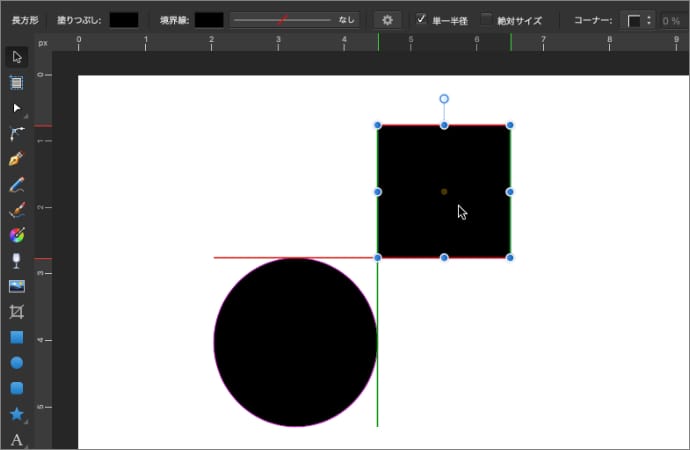Select the Ellipse shape tool
Screen dimensions: 690x450
point(17,363)
